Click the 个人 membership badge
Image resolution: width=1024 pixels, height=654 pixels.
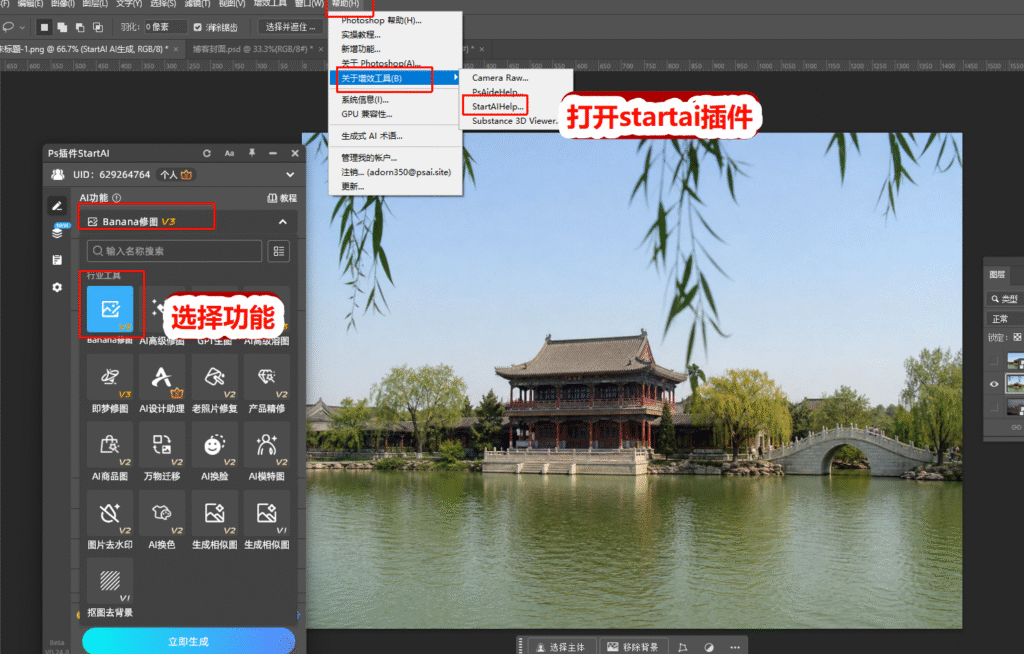point(176,174)
